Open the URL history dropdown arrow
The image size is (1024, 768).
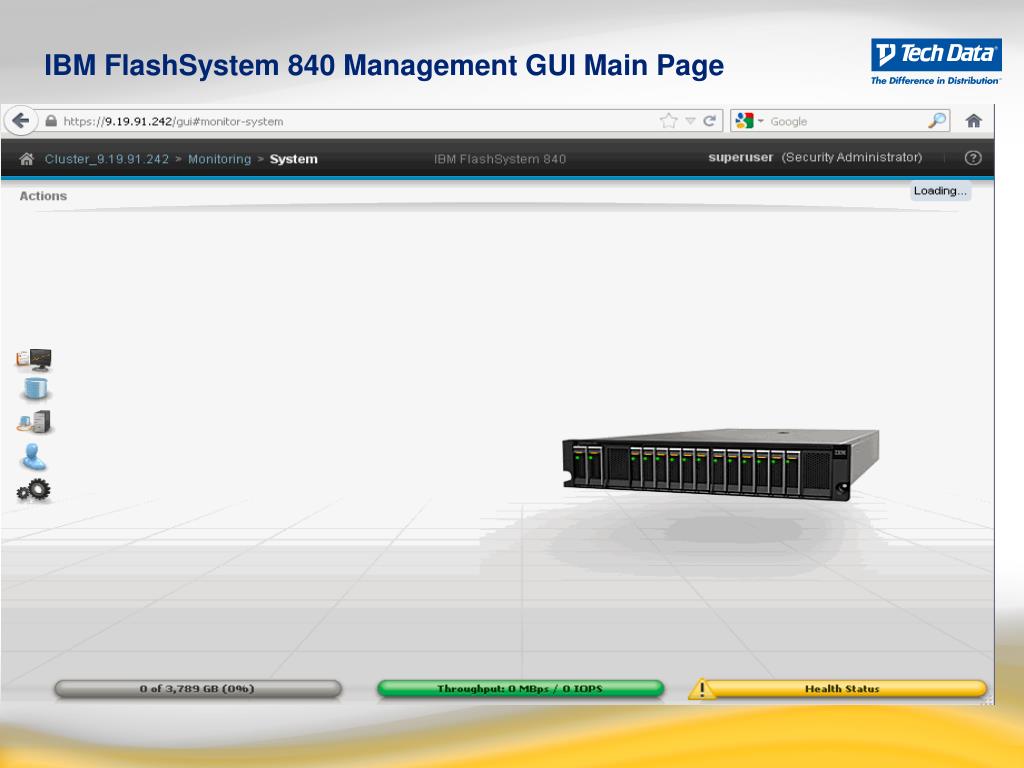(x=690, y=121)
